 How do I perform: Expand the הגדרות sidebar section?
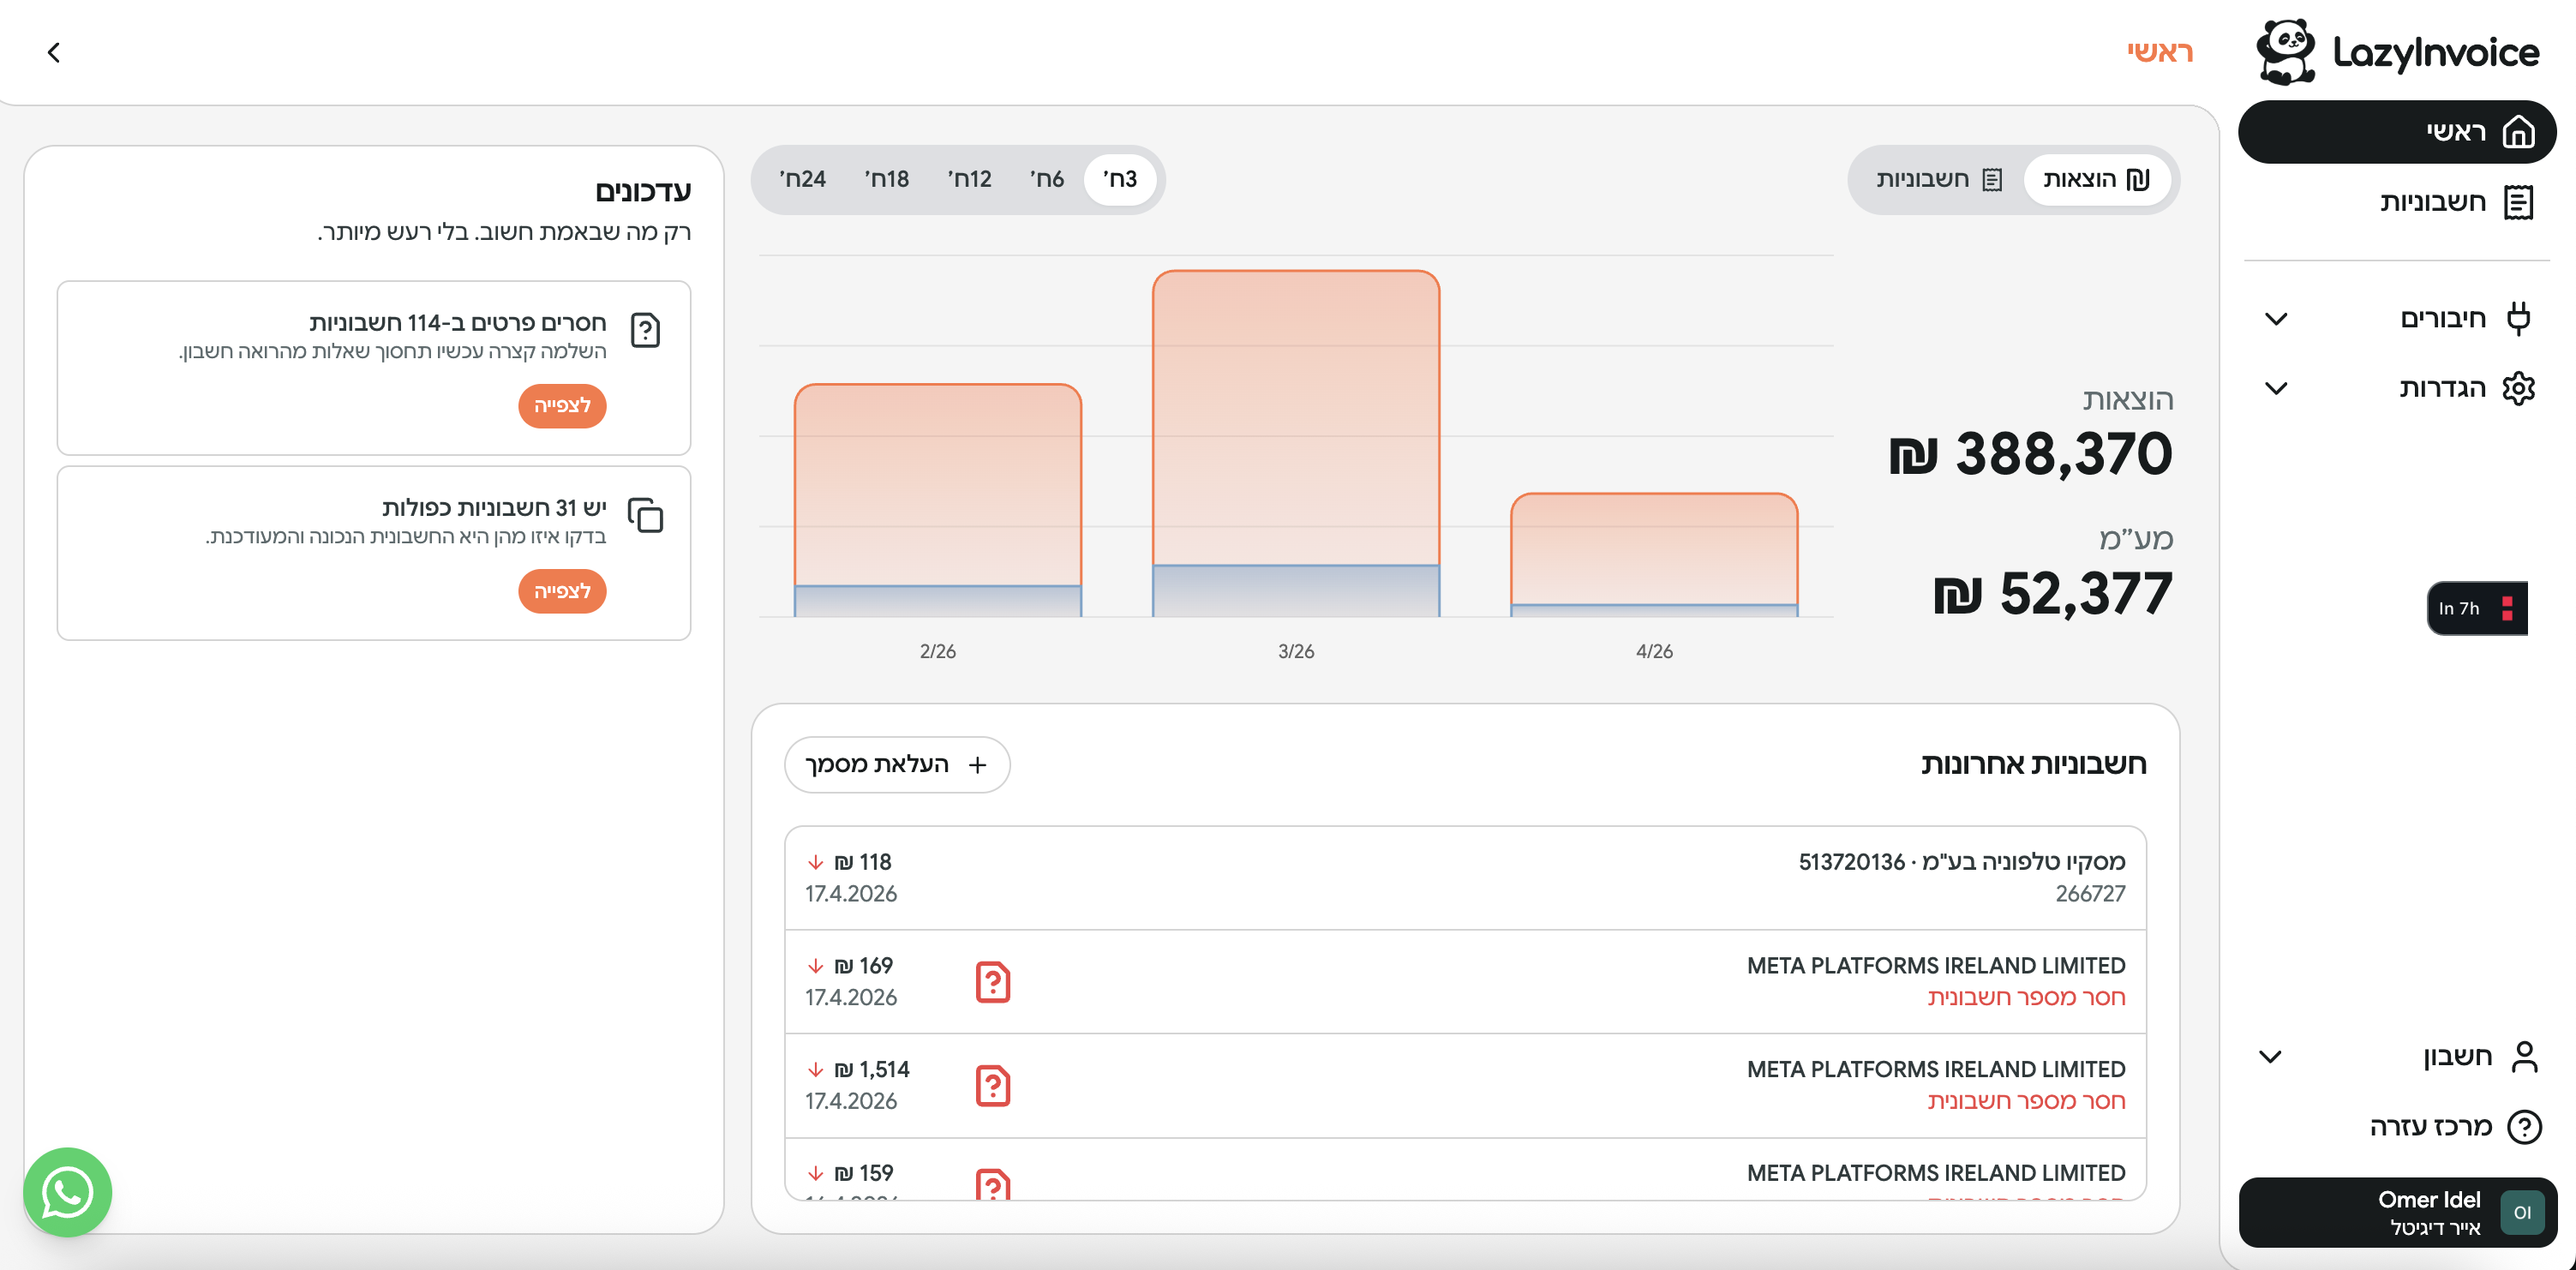(2276, 388)
